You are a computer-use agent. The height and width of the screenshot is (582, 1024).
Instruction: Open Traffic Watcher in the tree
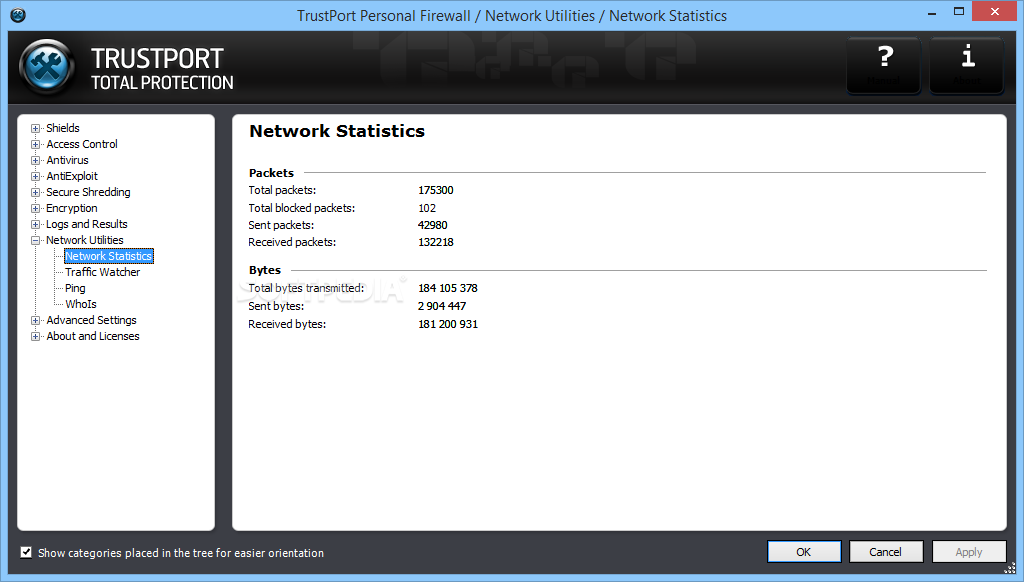(103, 272)
